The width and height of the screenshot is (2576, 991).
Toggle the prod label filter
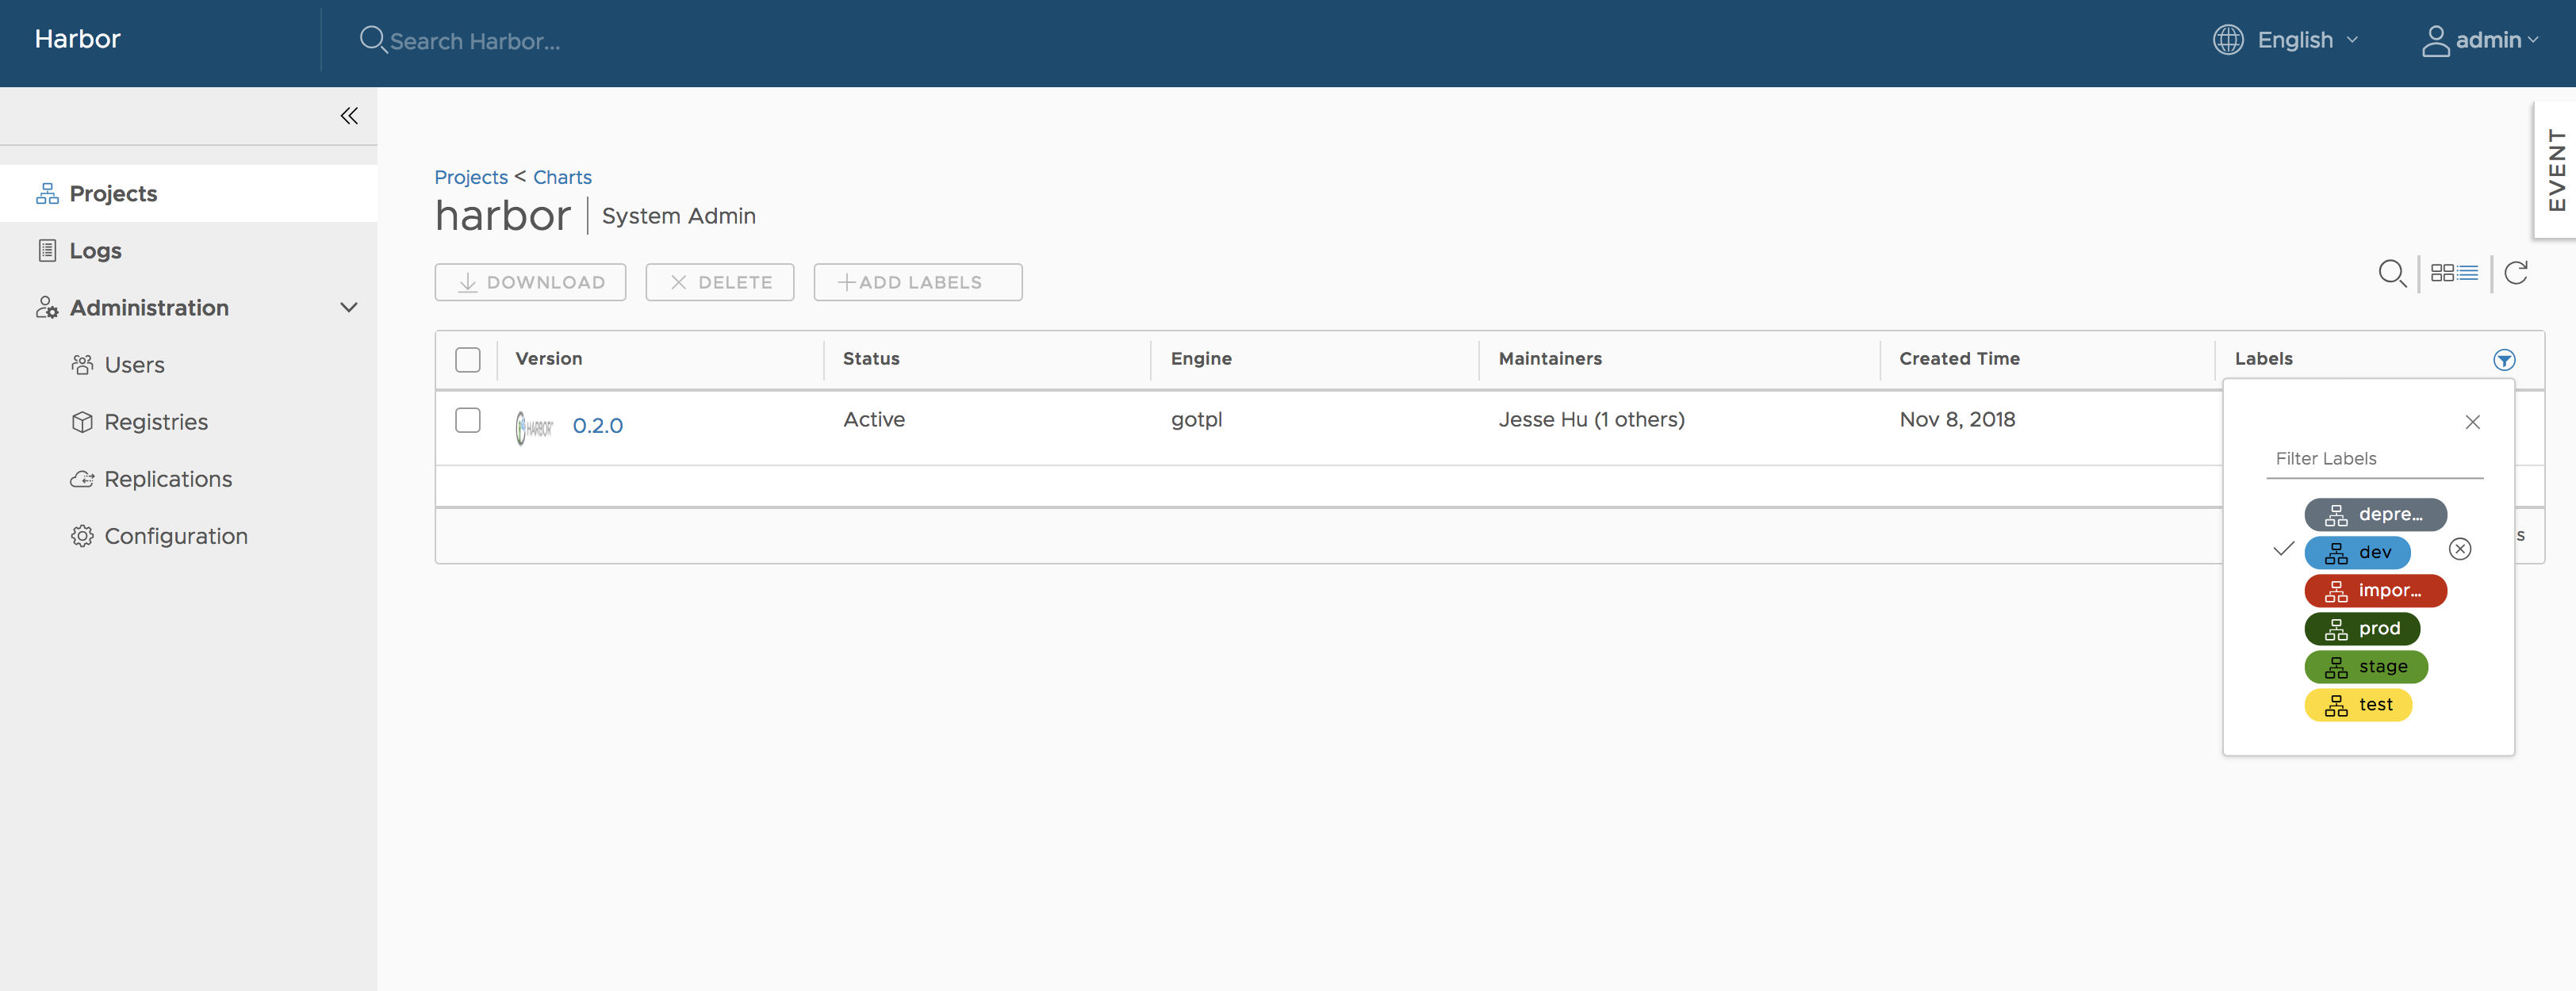coord(2361,629)
